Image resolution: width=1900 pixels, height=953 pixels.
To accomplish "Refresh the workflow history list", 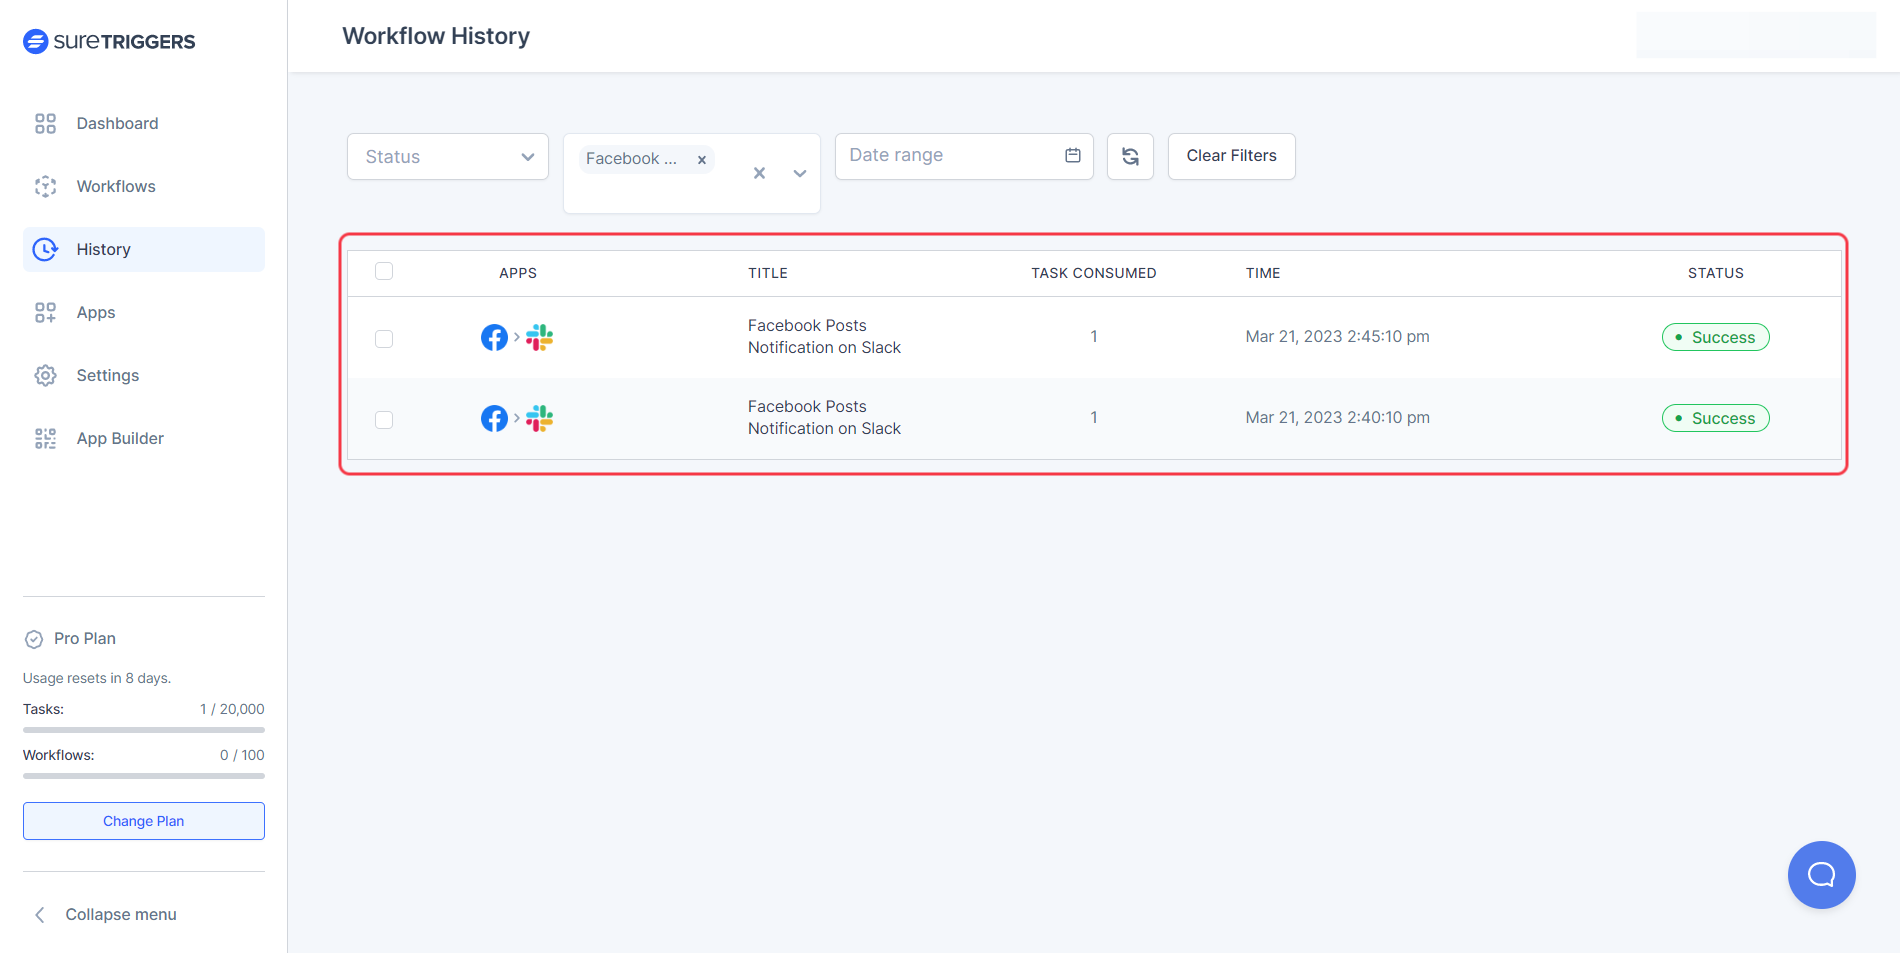I will [x=1129, y=156].
